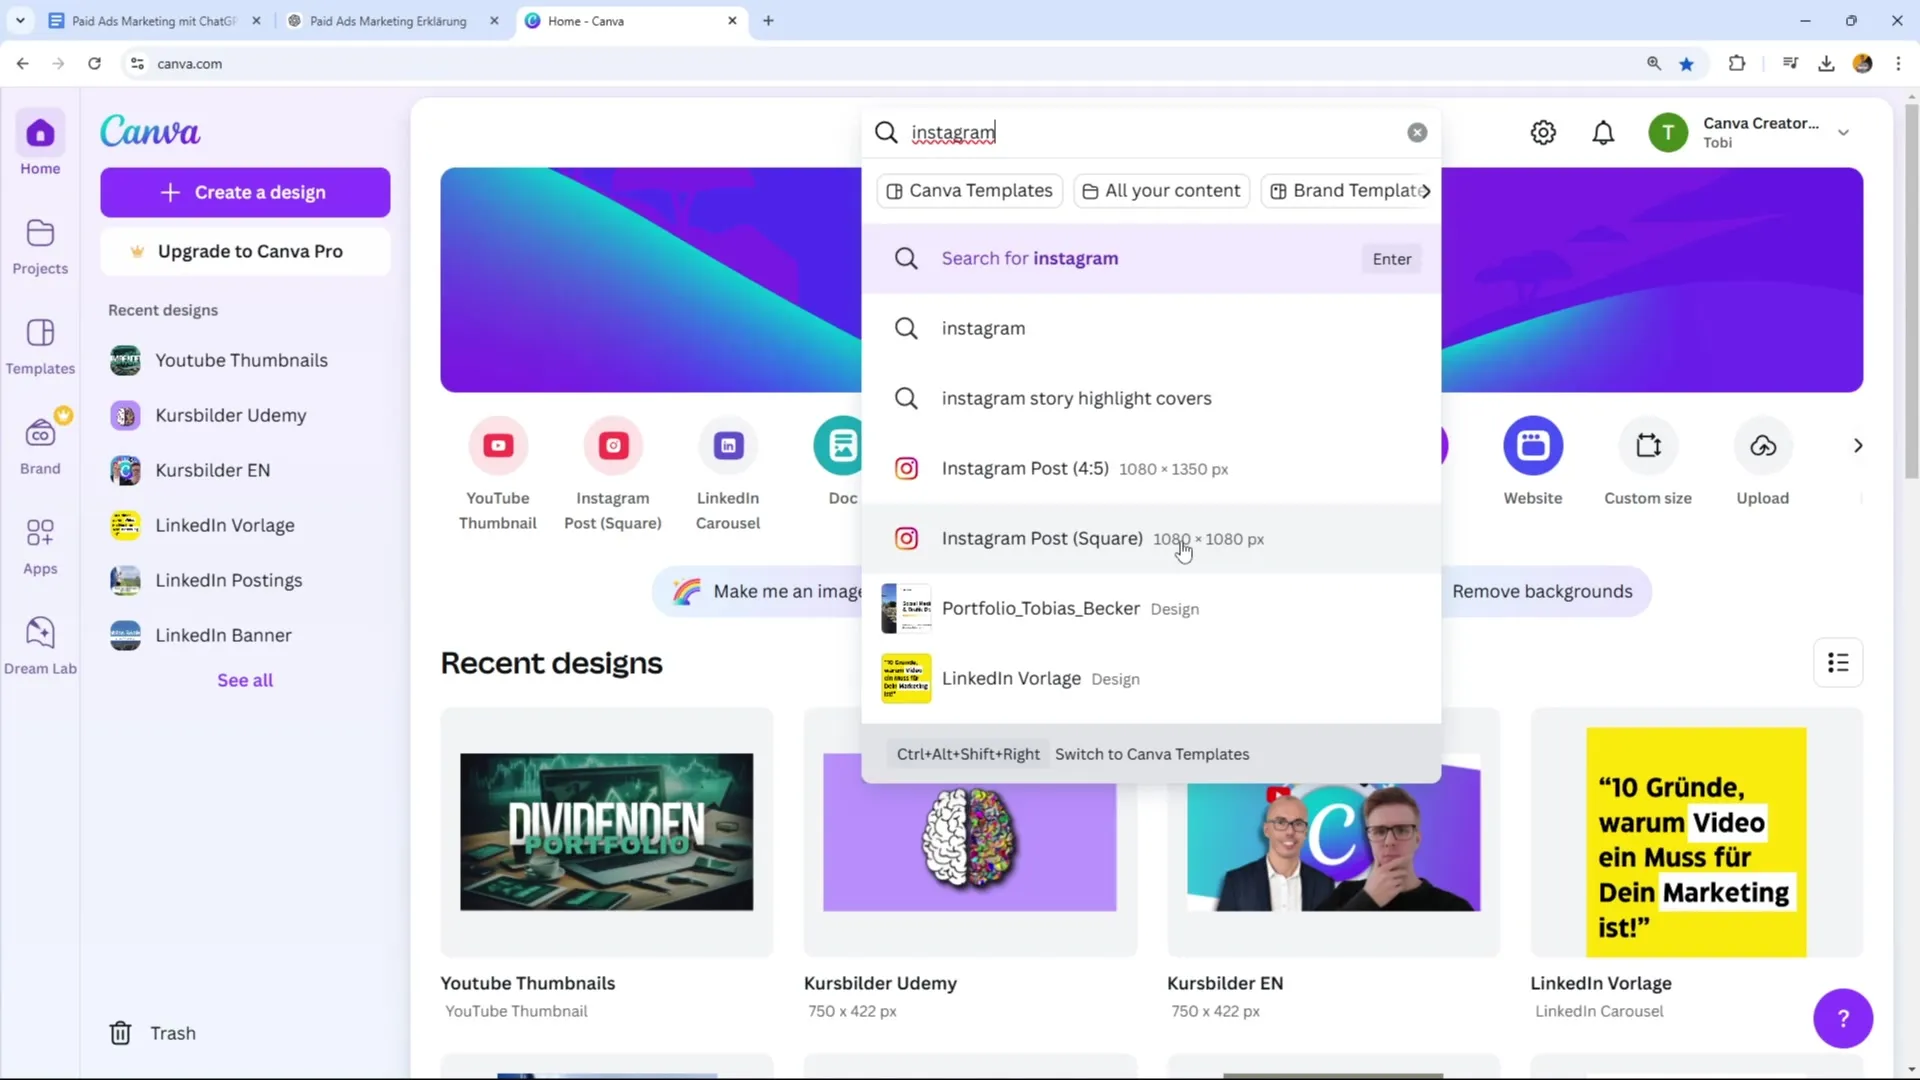This screenshot has width=1920, height=1080.
Task: Switch recent designs to list view
Action: (x=1838, y=662)
